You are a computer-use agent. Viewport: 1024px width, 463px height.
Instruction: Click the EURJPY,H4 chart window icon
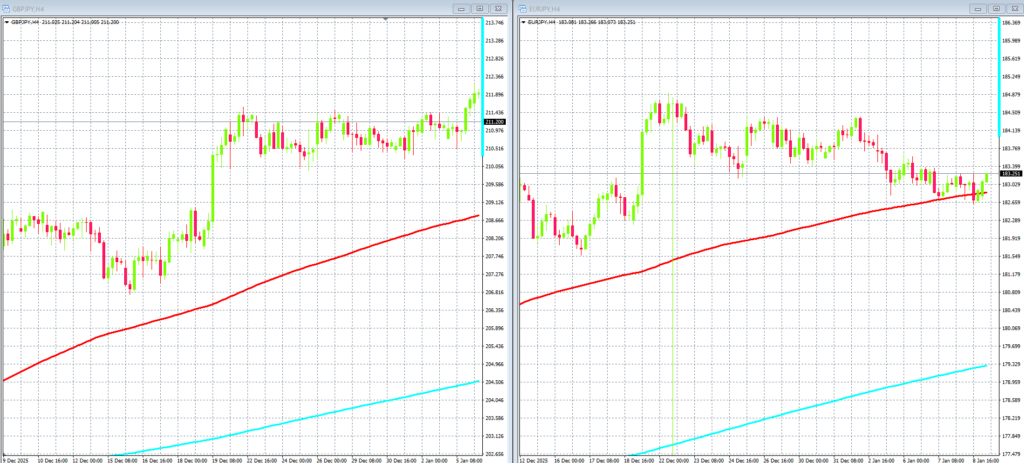point(523,7)
